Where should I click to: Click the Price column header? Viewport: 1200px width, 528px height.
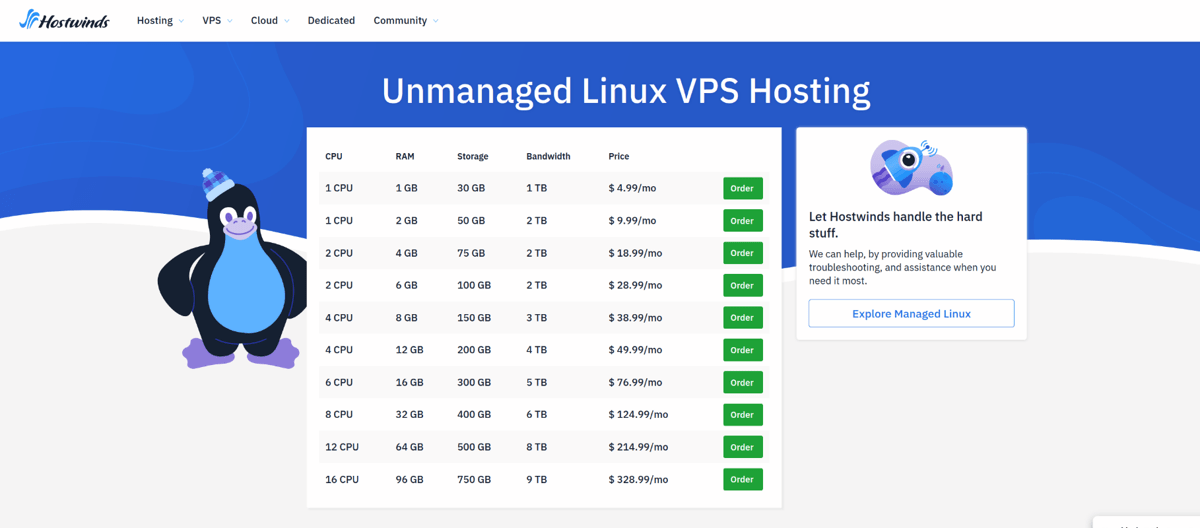coord(619,156)
